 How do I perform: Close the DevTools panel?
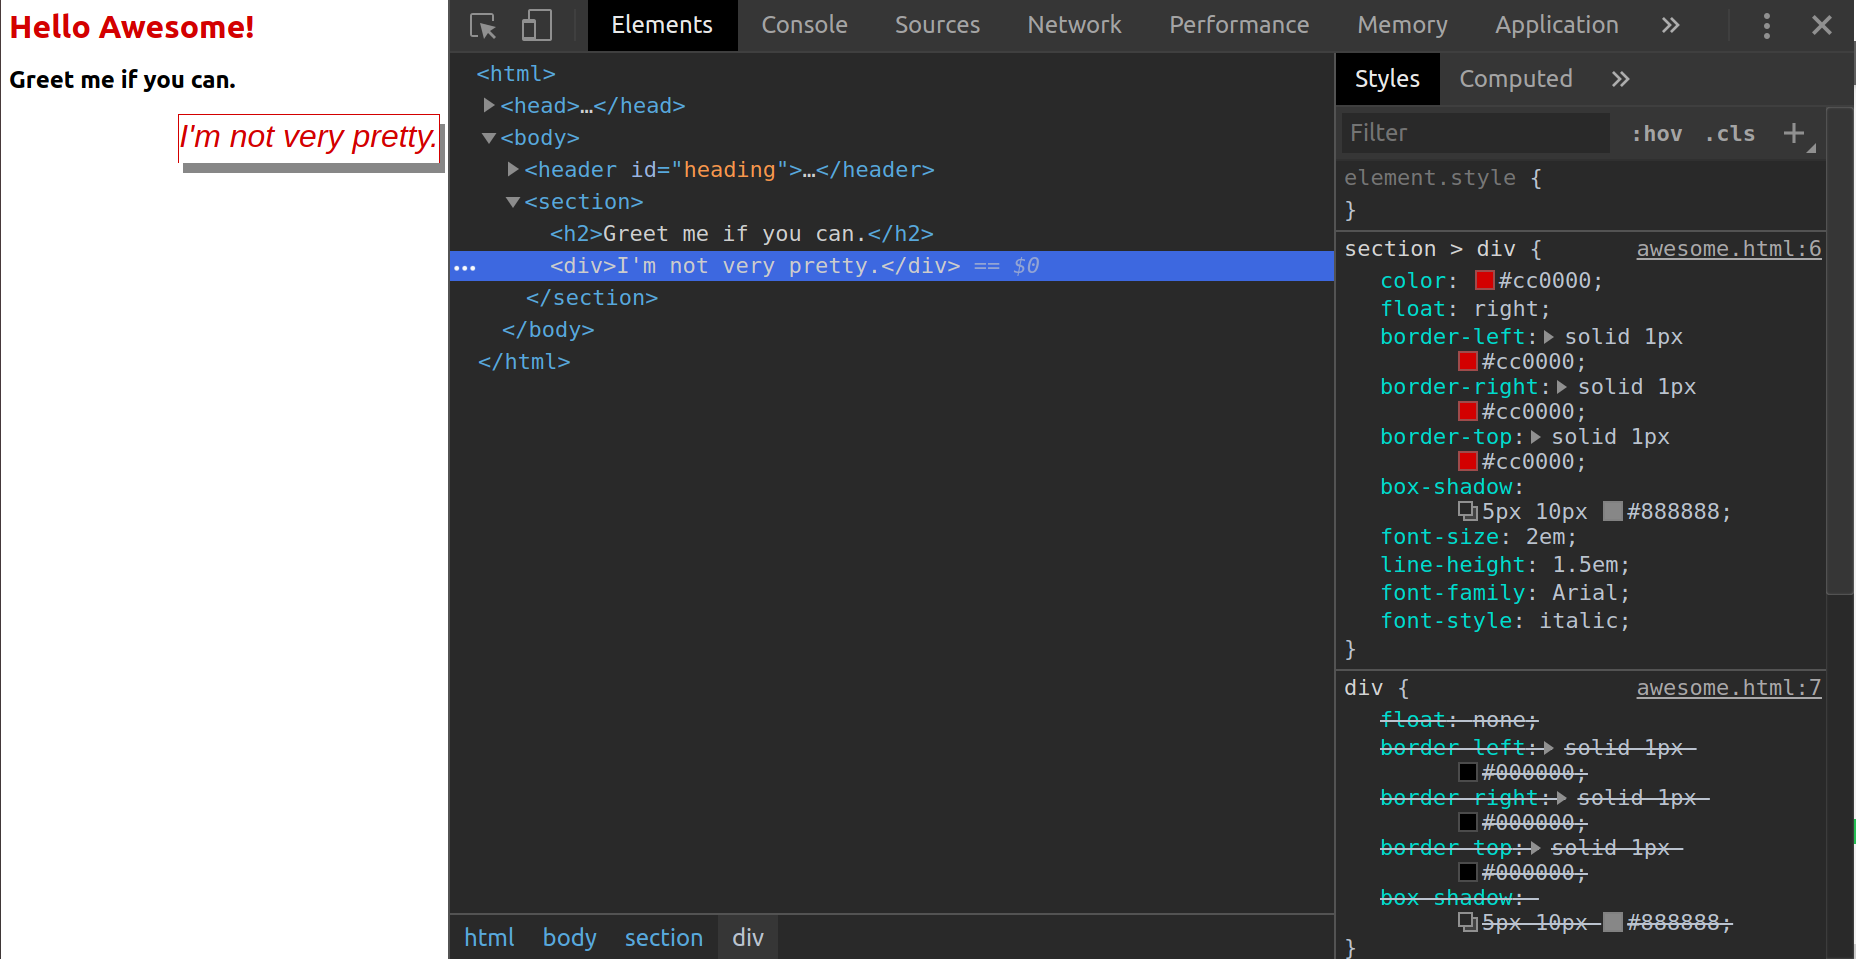(x=1822, y=26)
